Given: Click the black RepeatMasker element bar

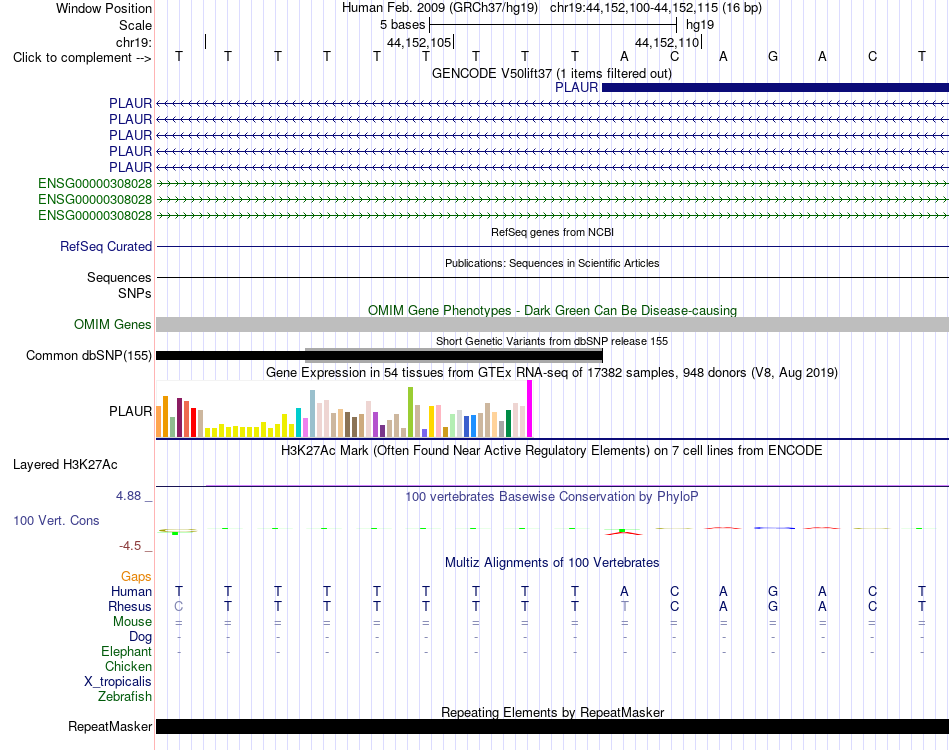Looking at the screenshot, I should tap(553, 726).
